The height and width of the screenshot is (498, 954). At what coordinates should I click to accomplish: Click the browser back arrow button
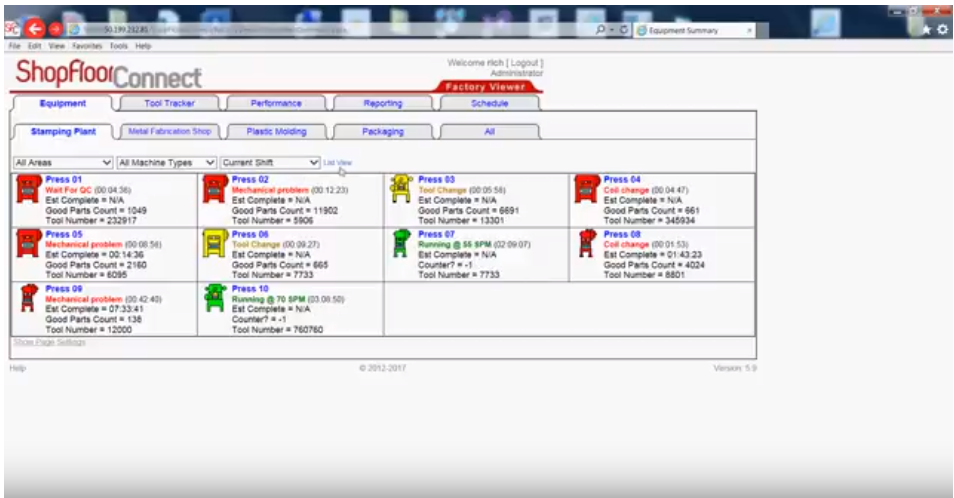[x=36, y=29]
